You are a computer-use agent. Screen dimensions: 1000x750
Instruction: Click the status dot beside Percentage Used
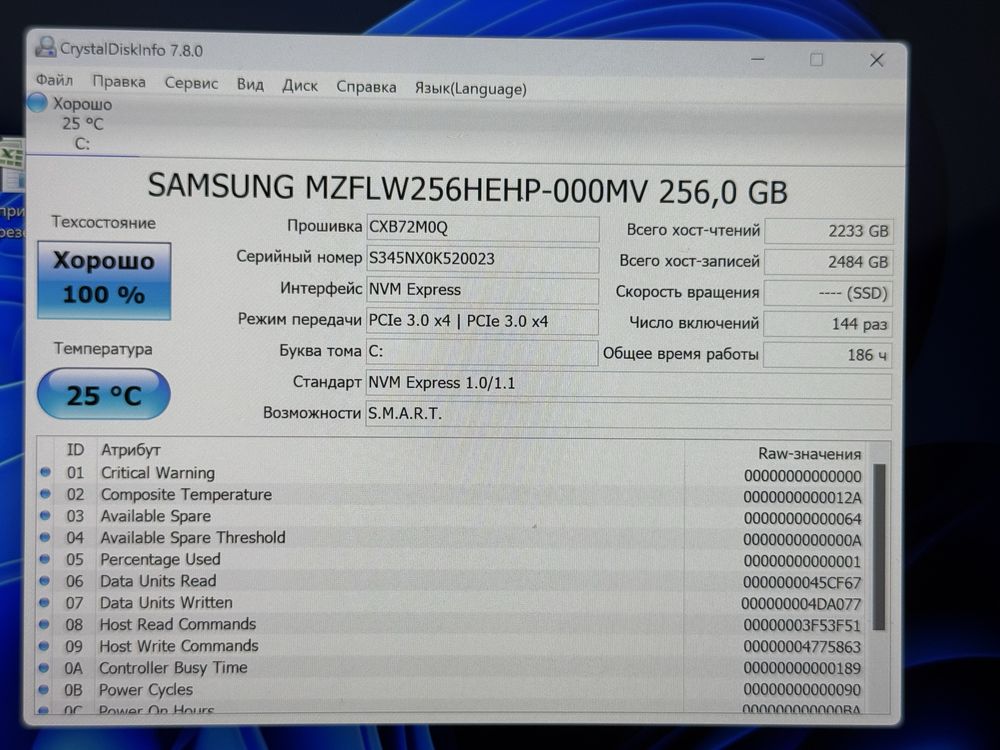pyautogui.click(x=45, y=559)
